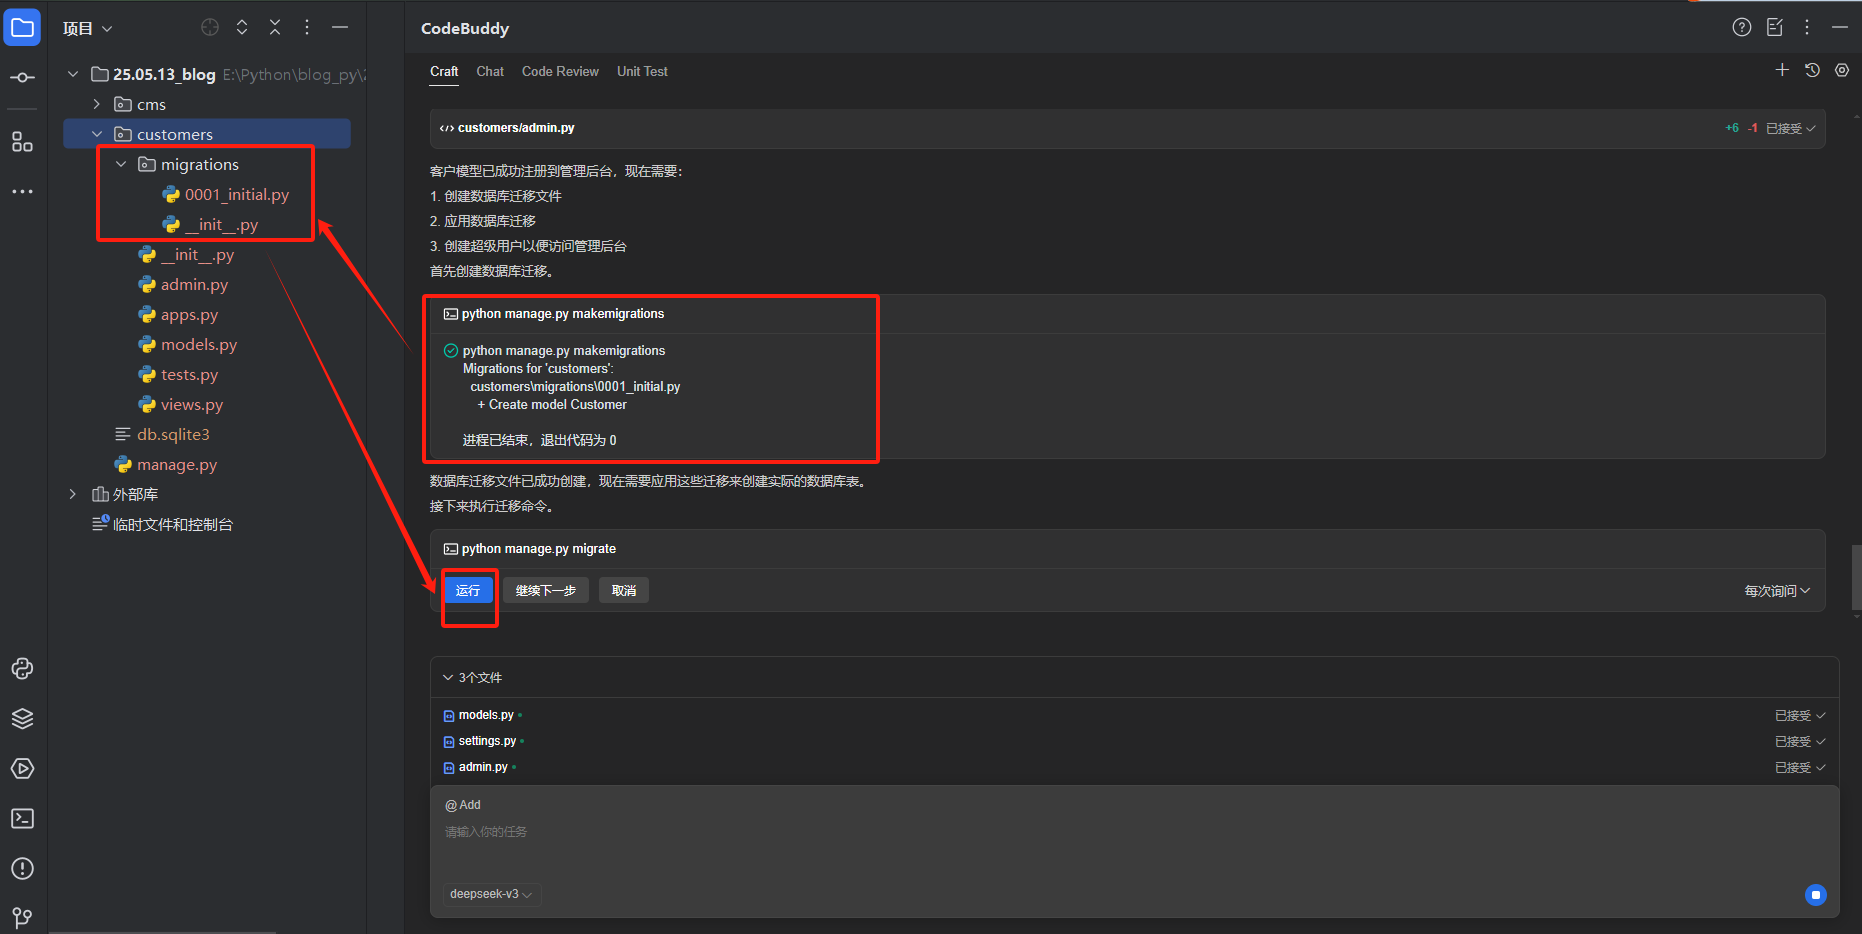Open the Problems tool window icon
Image resolution: width=1862 pixels, height=934 pixels.
(22, 869)
